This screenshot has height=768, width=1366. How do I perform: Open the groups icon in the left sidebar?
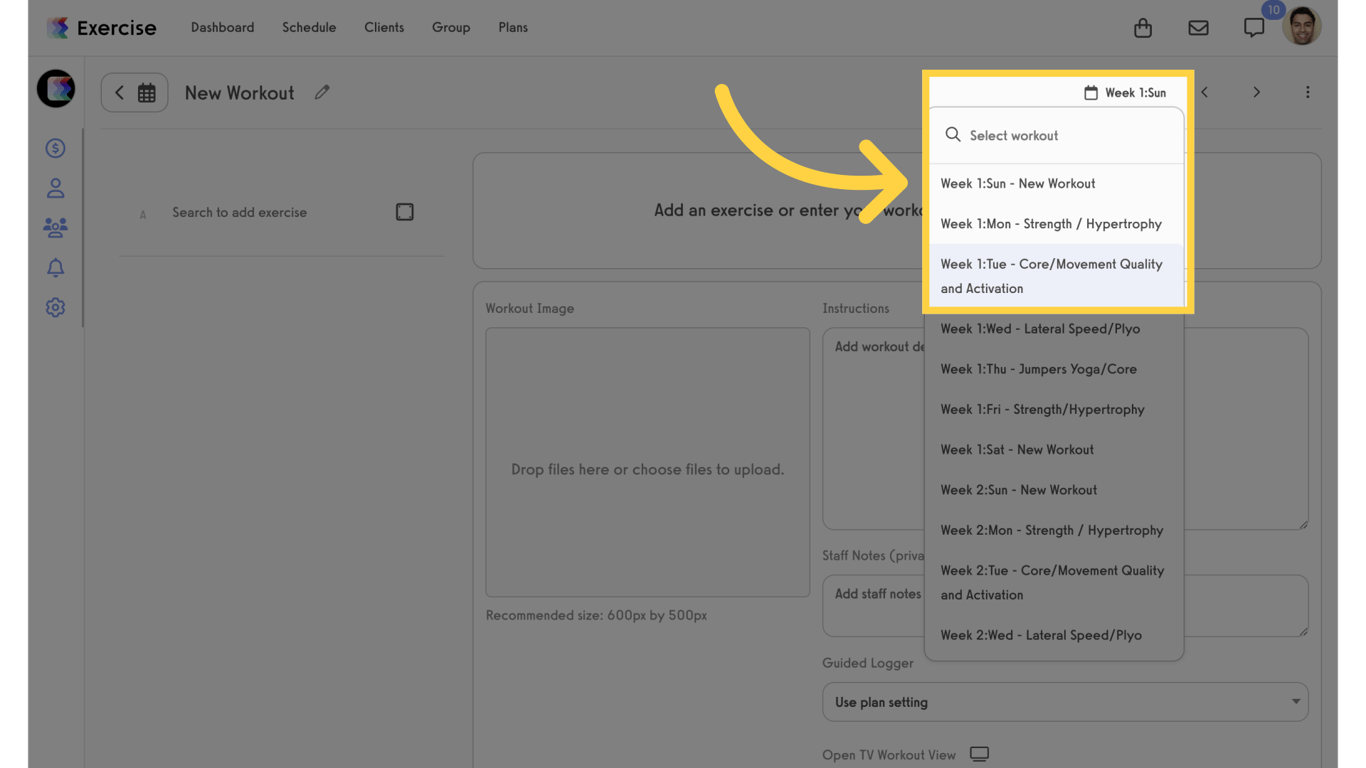click(x=55, y=227)
